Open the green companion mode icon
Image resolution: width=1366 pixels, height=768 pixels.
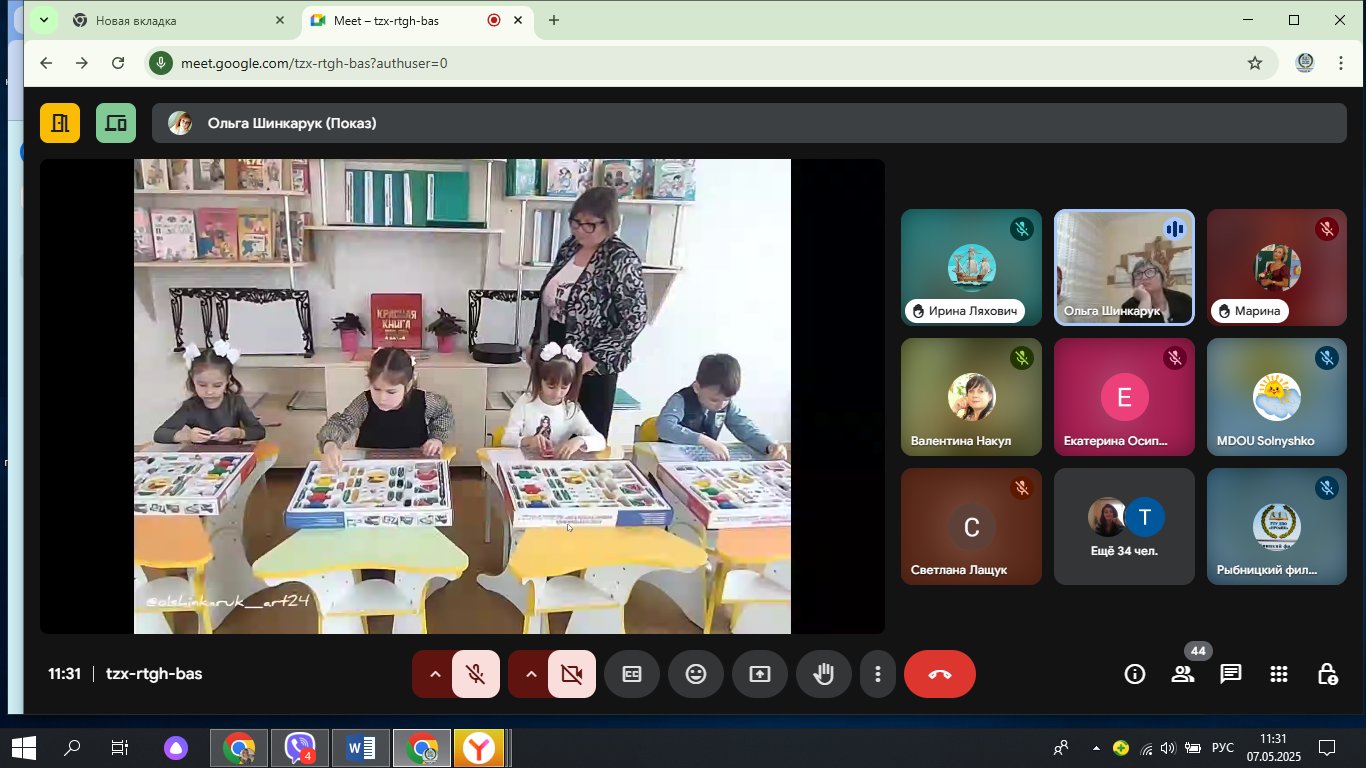point(116,123)
